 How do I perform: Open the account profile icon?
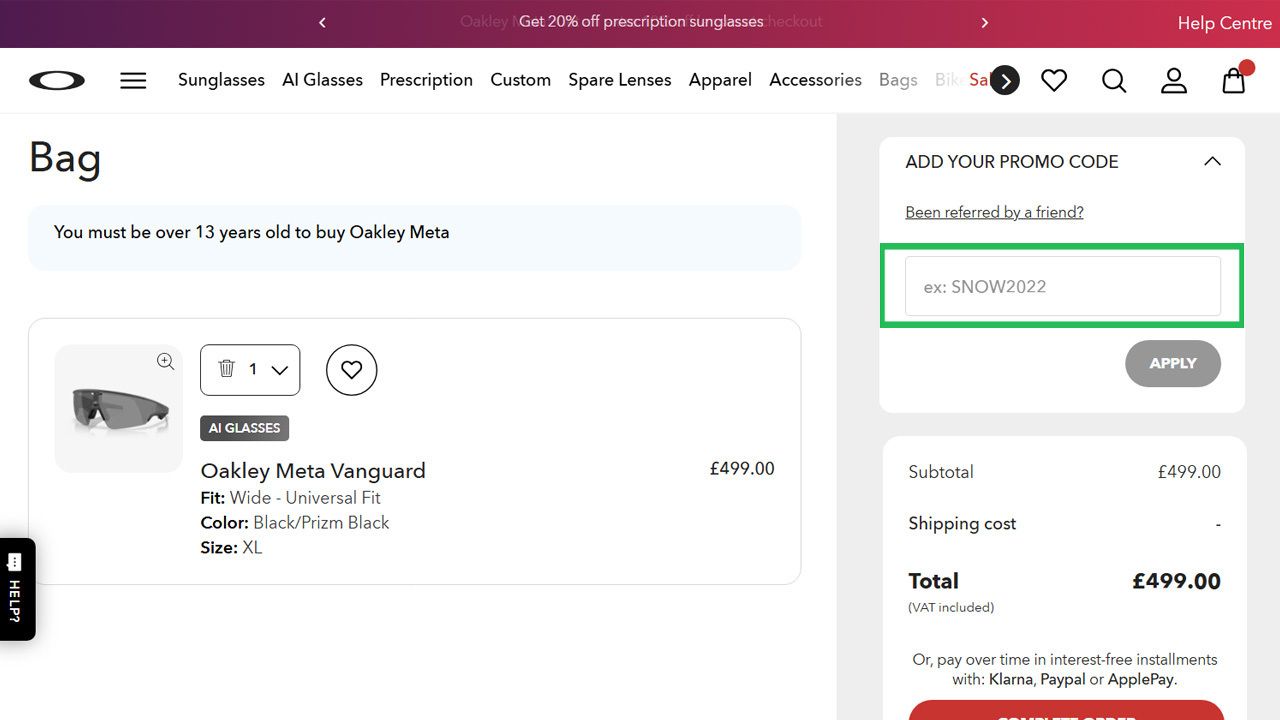pyautogui.click(x=1174, y=80)
